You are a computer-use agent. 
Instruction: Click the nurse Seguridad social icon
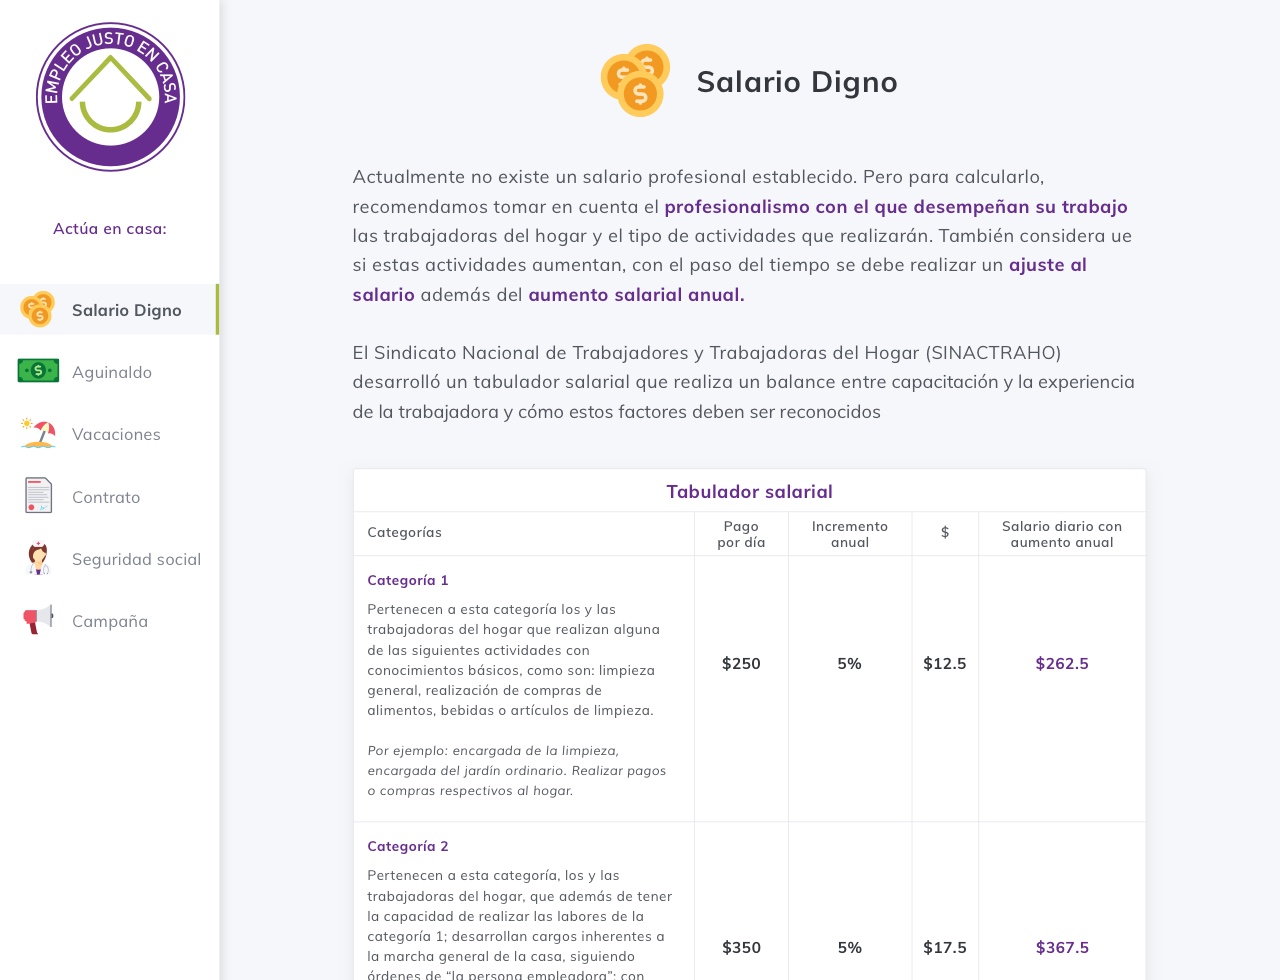[38, 558]
